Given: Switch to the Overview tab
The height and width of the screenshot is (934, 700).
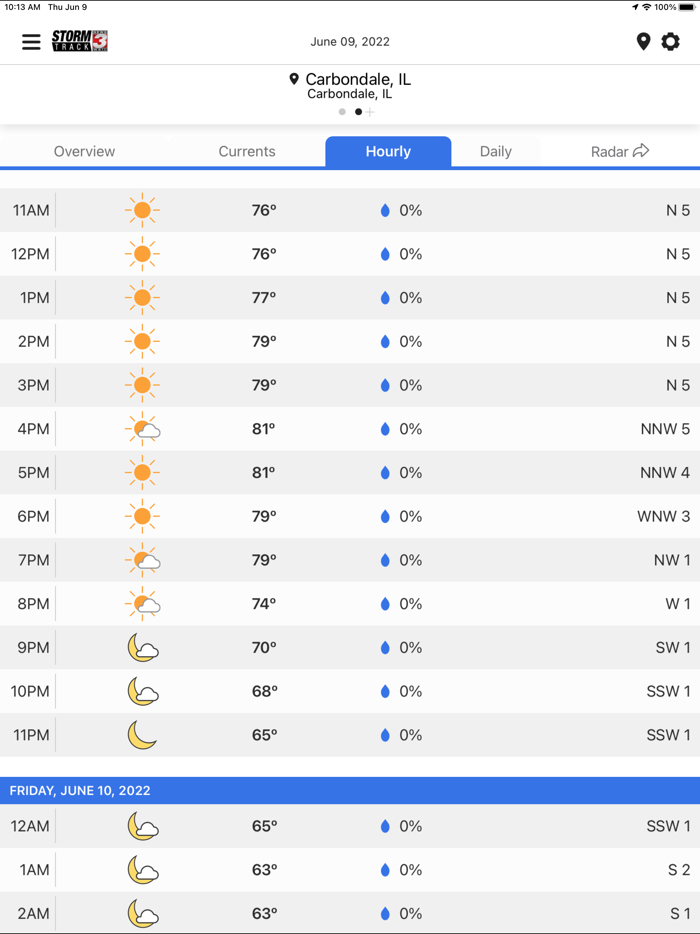Looking at the screenshot, I should [85, 151].
